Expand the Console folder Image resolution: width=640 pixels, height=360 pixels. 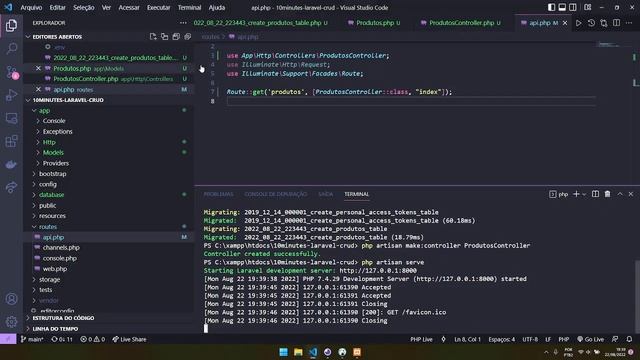point(54,121)
